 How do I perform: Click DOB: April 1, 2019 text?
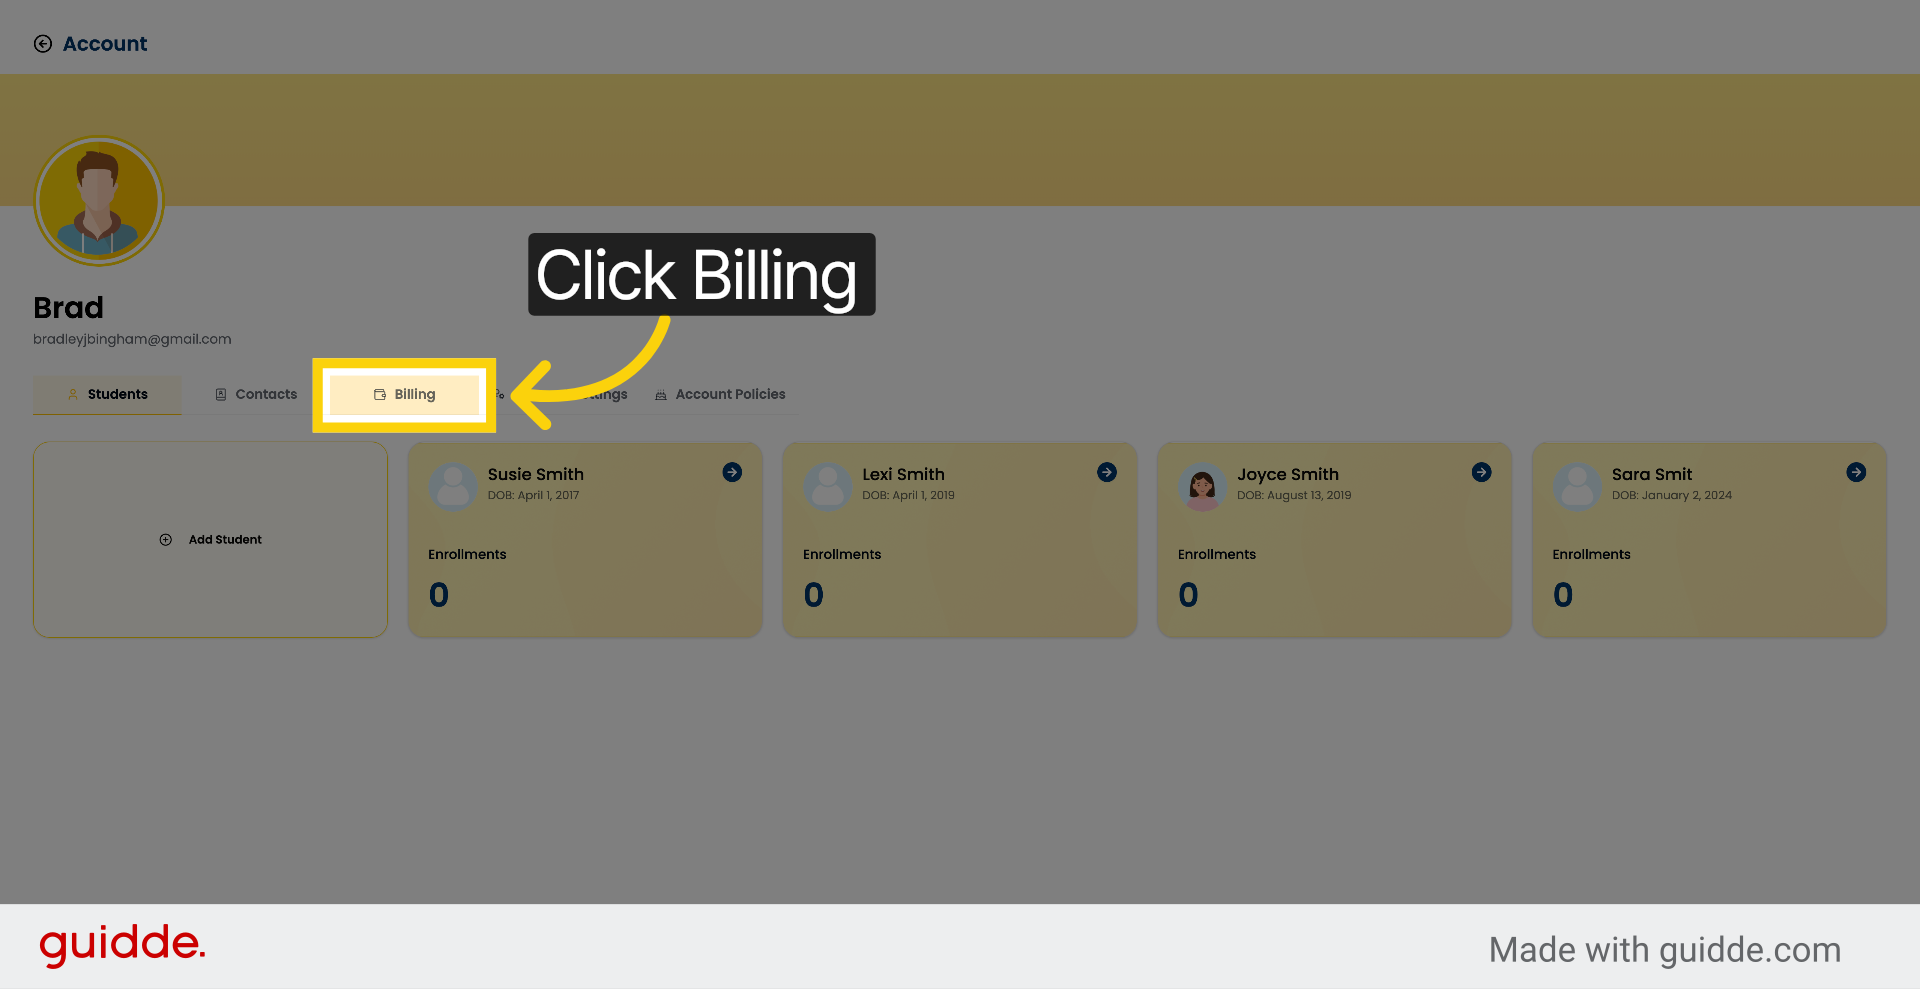click(x=909, y=495)
